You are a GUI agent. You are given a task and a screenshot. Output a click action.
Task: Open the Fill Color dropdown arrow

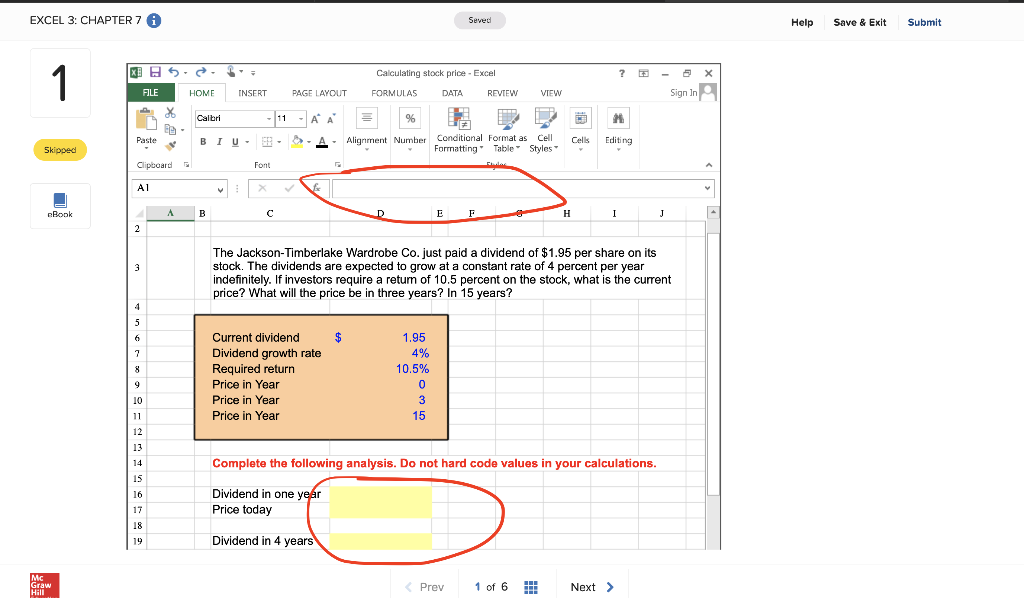point(308,141)
